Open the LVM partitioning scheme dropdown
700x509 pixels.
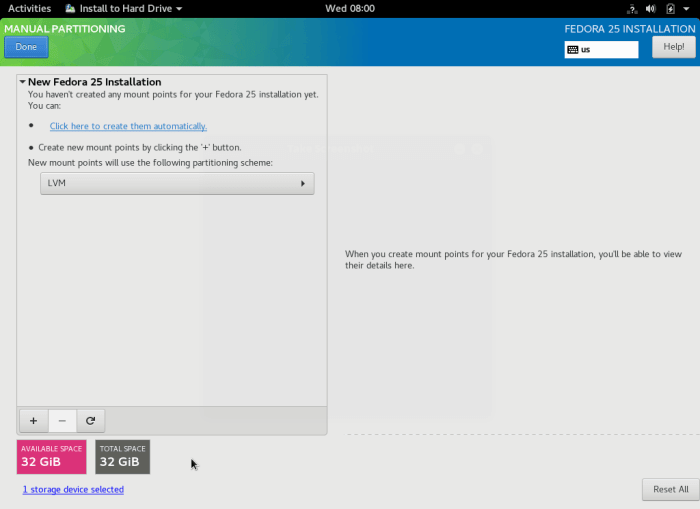pos(177,183)
